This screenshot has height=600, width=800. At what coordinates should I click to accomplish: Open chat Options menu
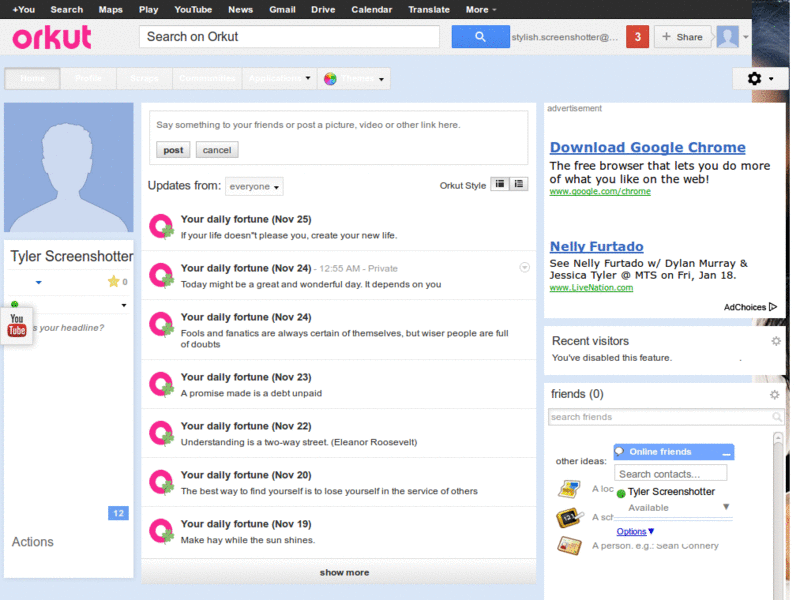(x=635, y=531)
